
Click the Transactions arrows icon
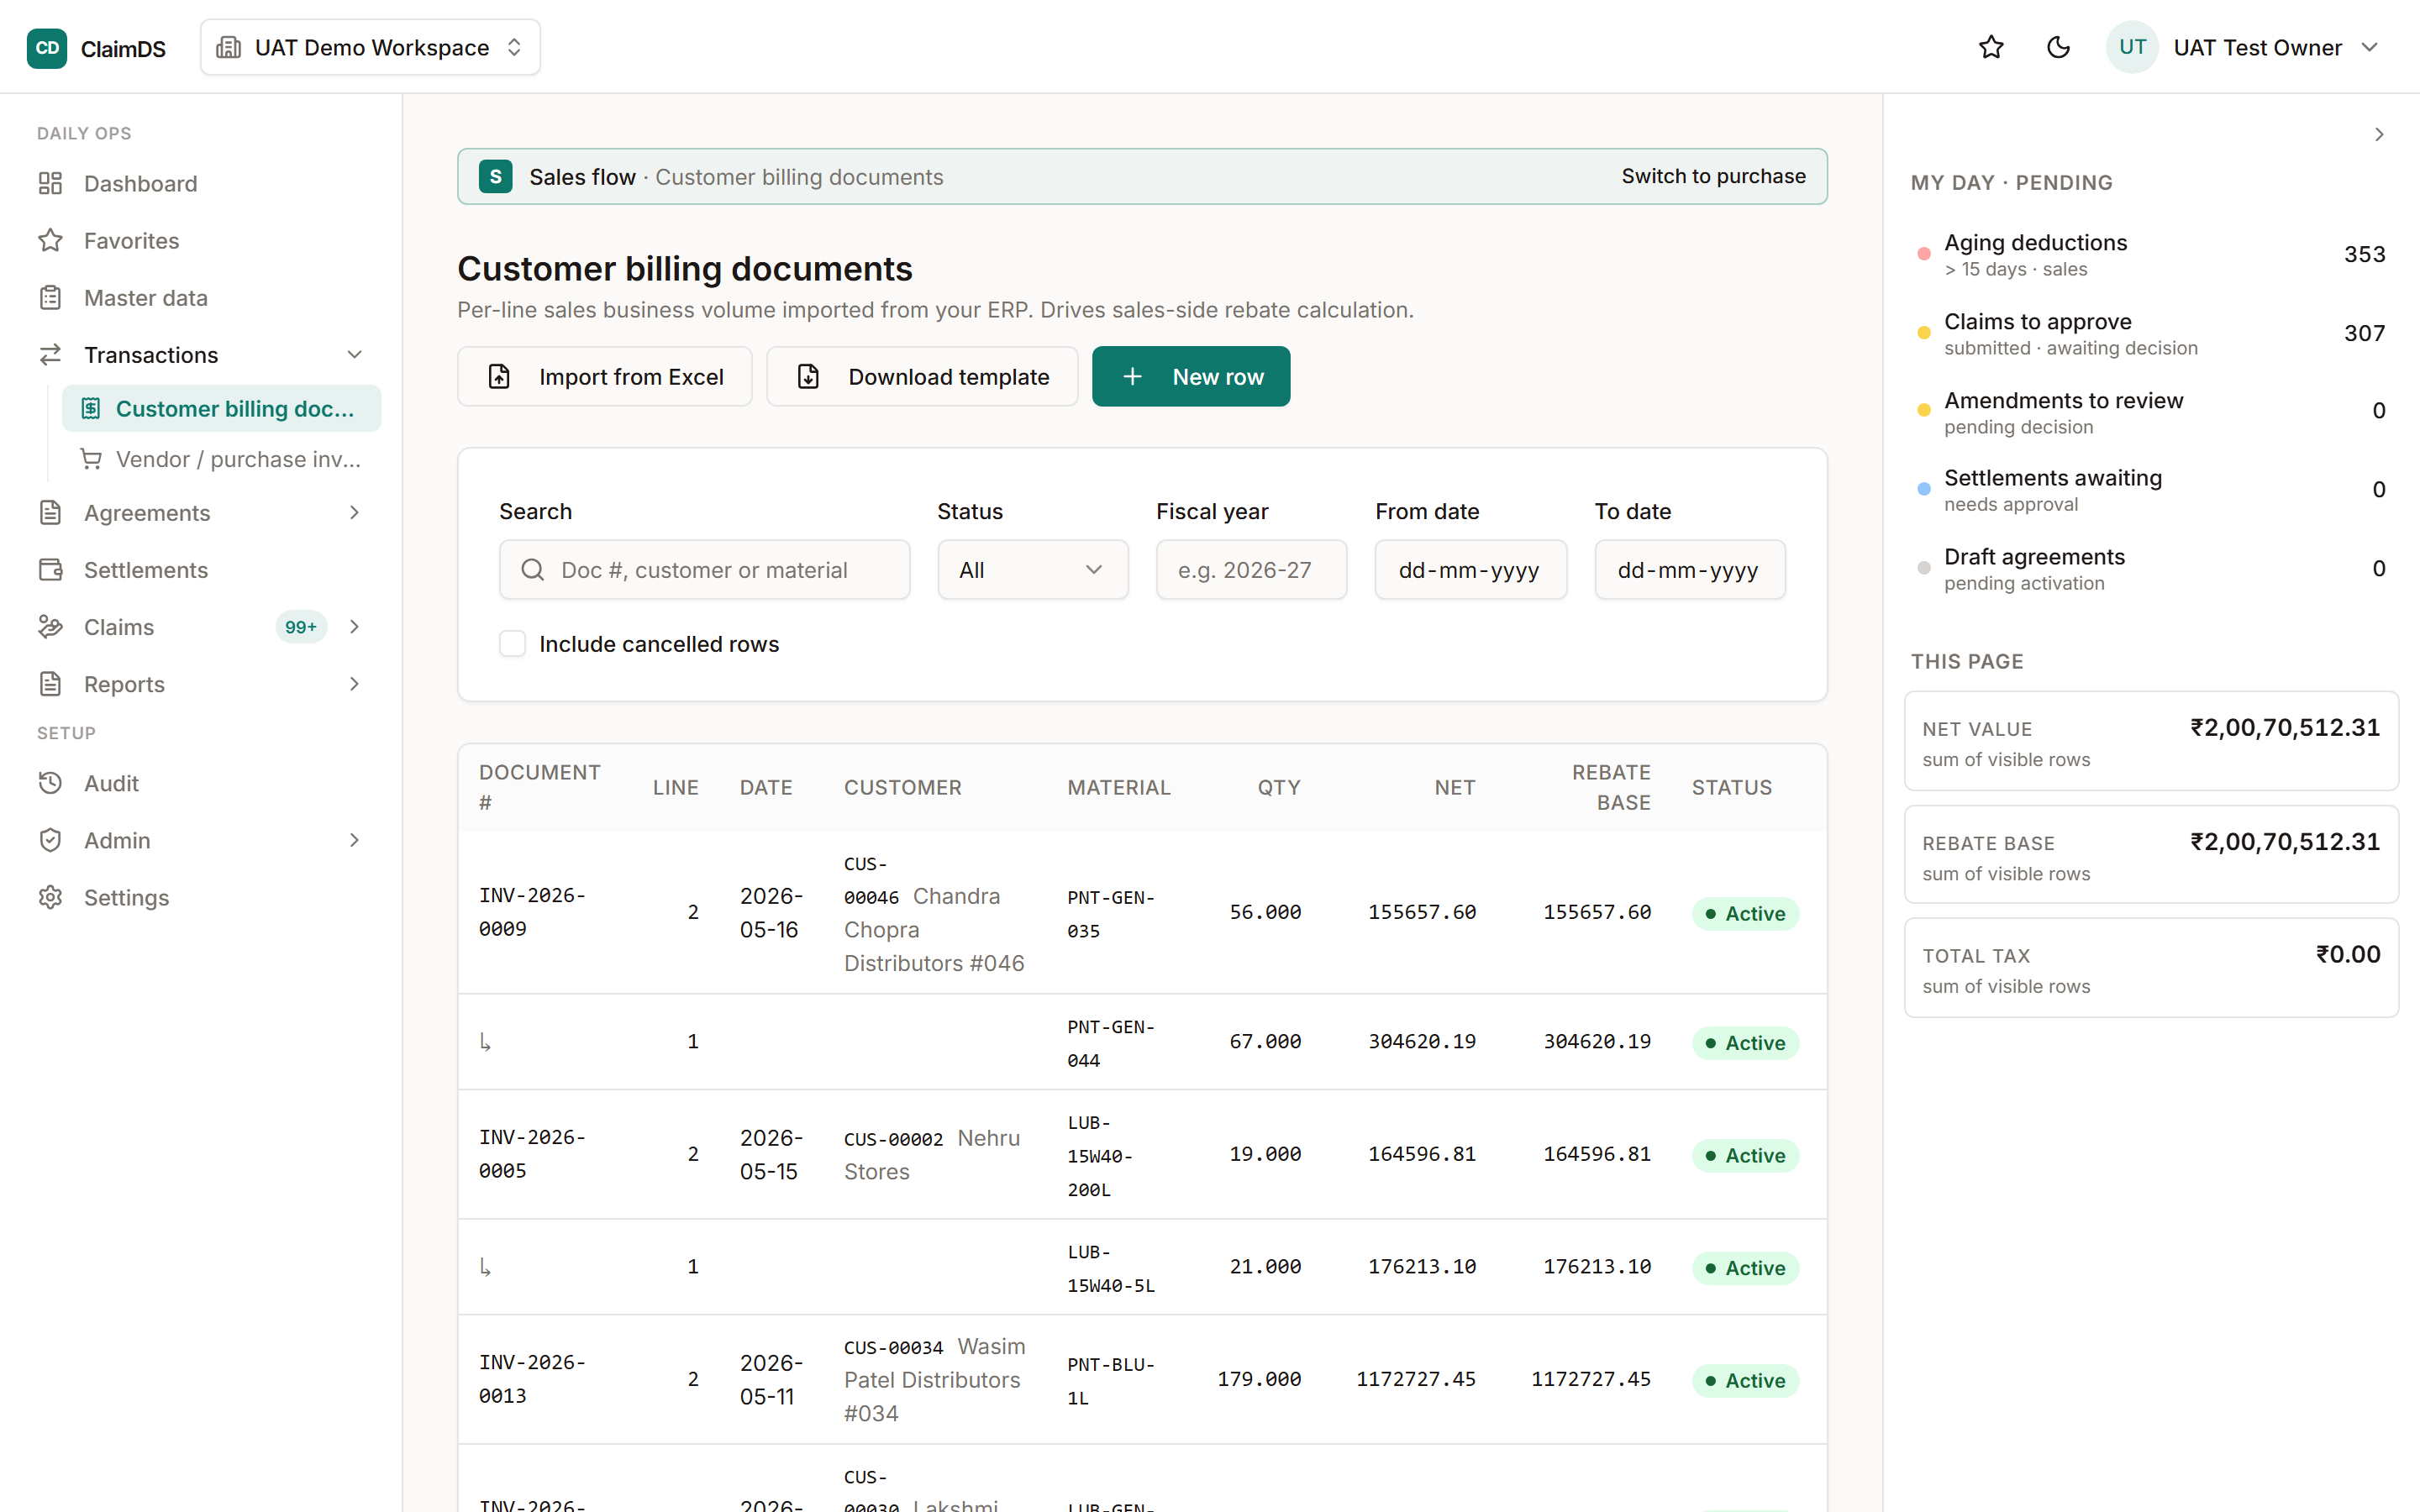click(x=50, y=355)
